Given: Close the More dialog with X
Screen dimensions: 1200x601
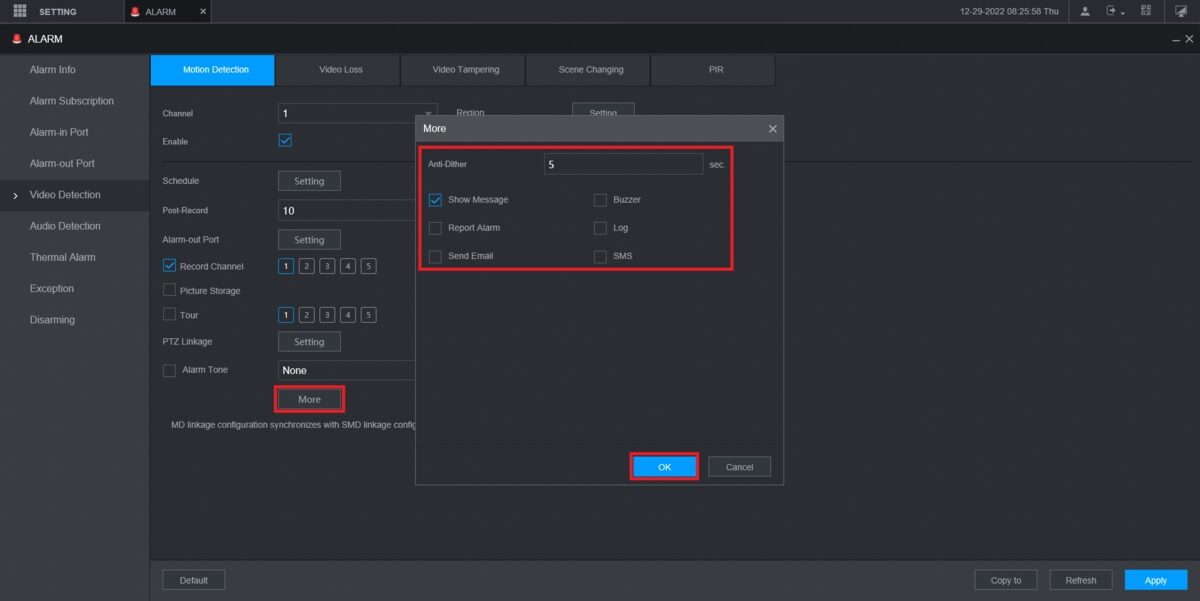Looking at the screenshot, I should coord(772,129).
